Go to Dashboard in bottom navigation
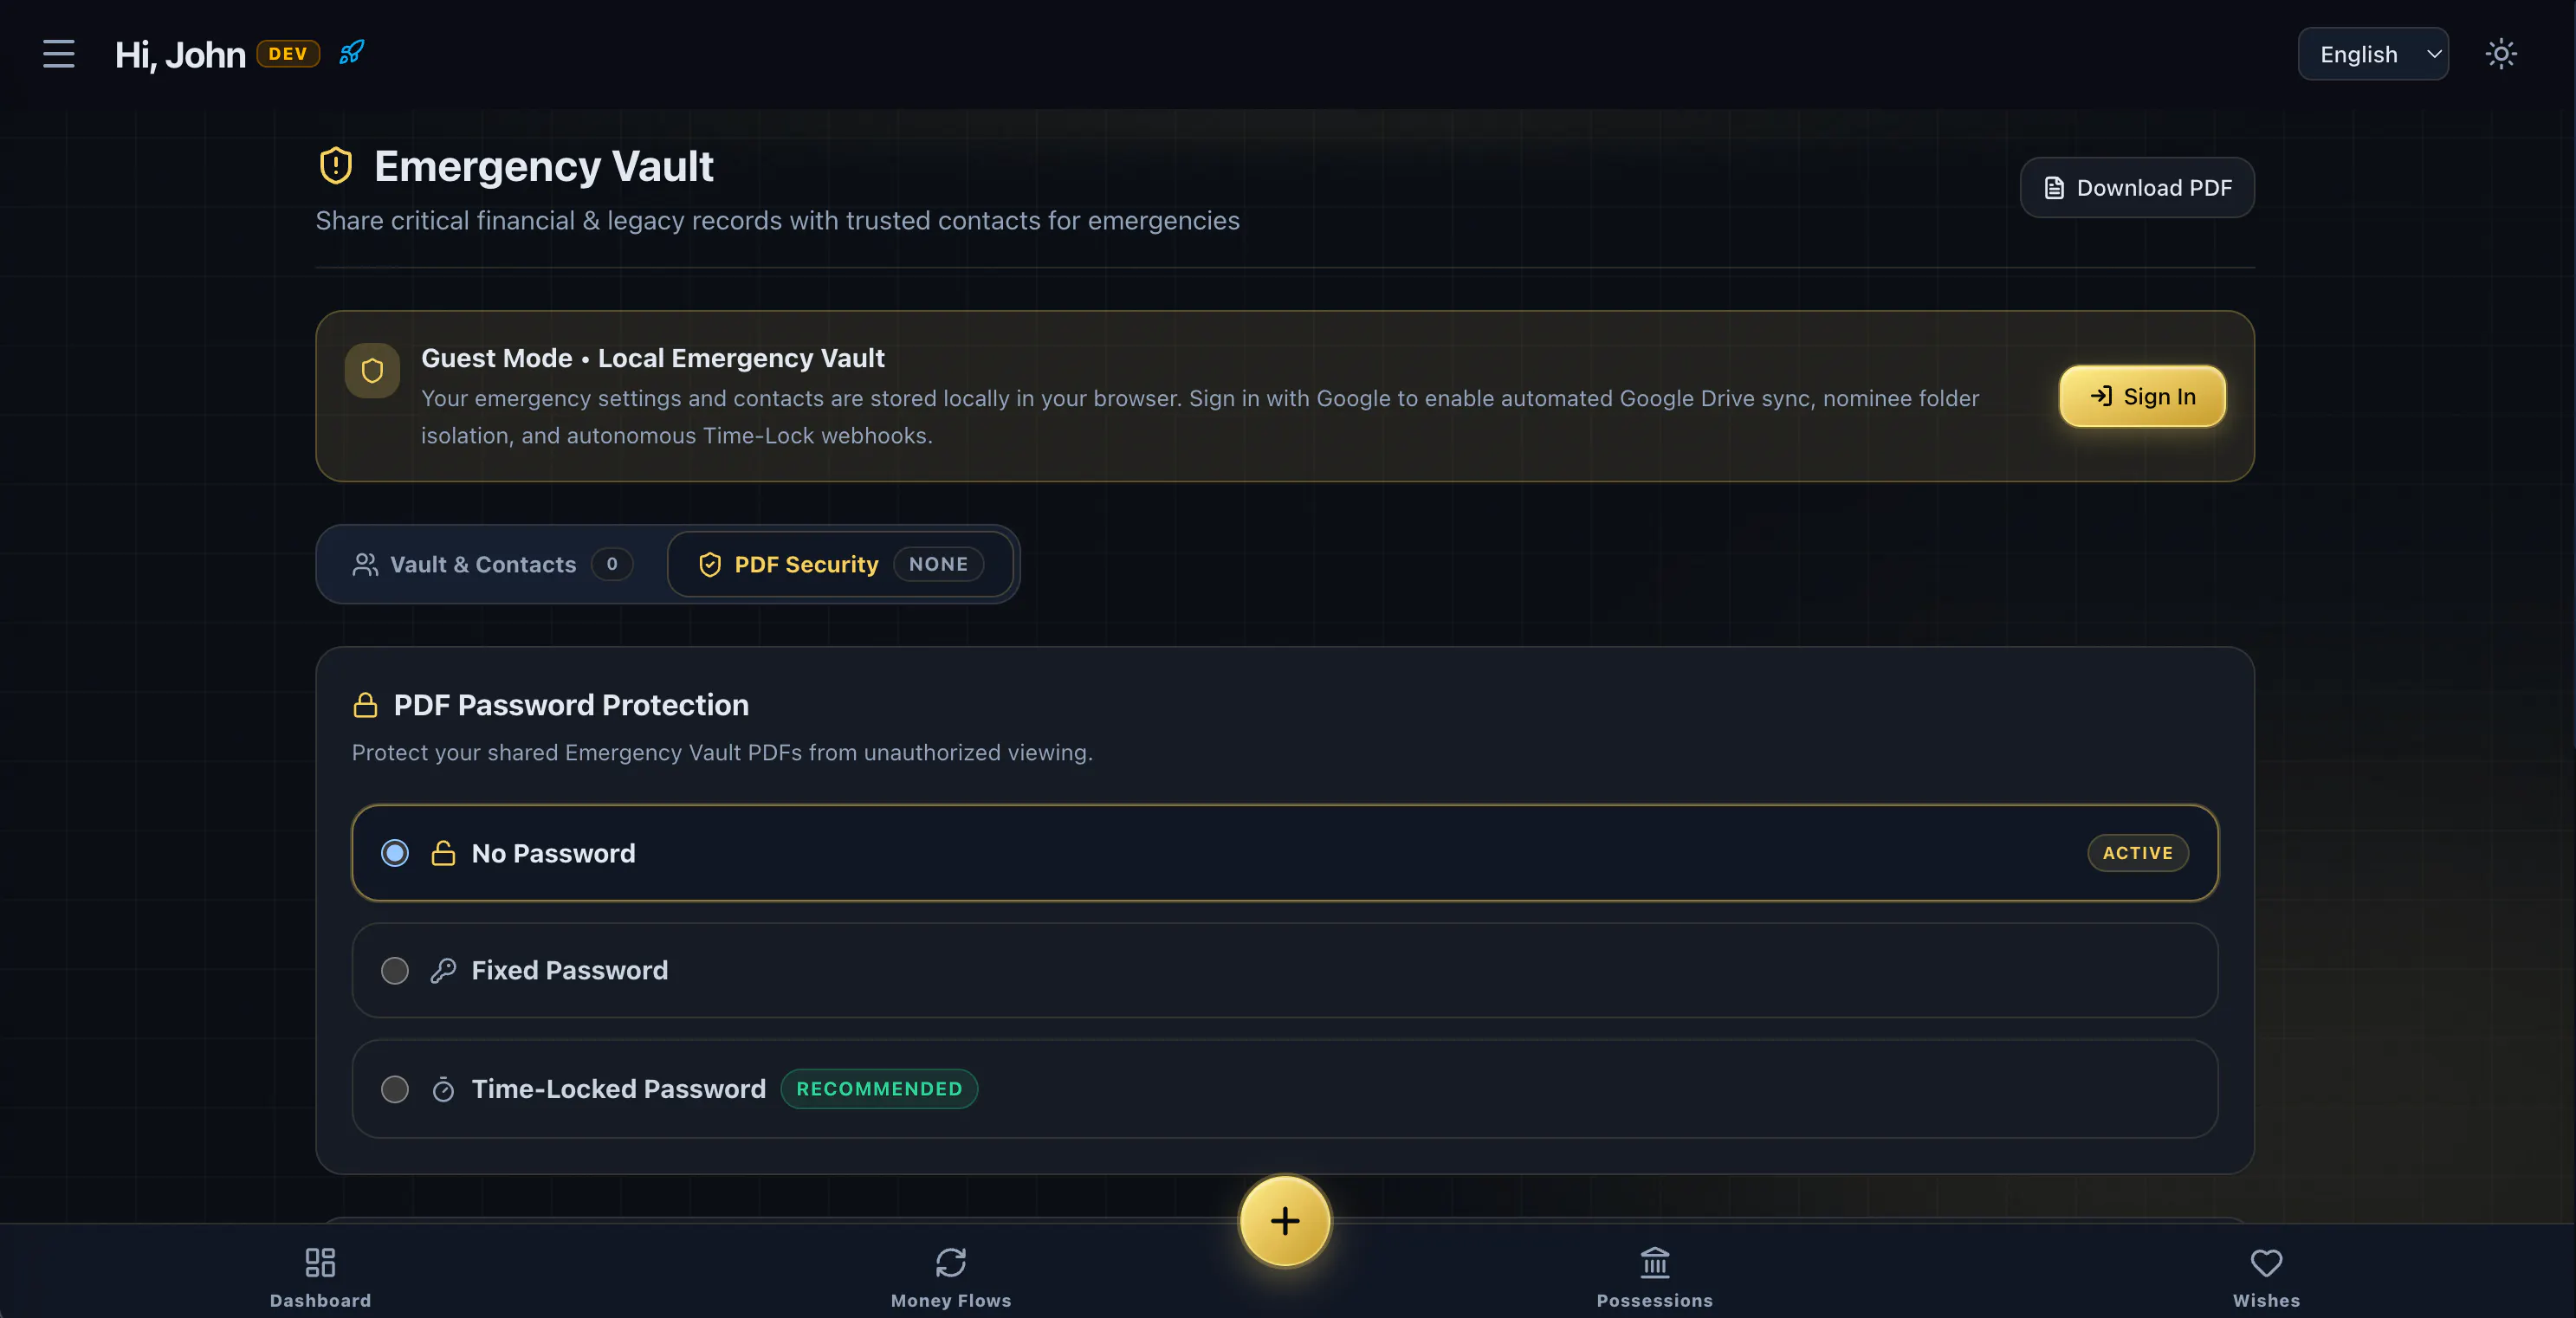2576x1318 pixels. point(320,1277)
